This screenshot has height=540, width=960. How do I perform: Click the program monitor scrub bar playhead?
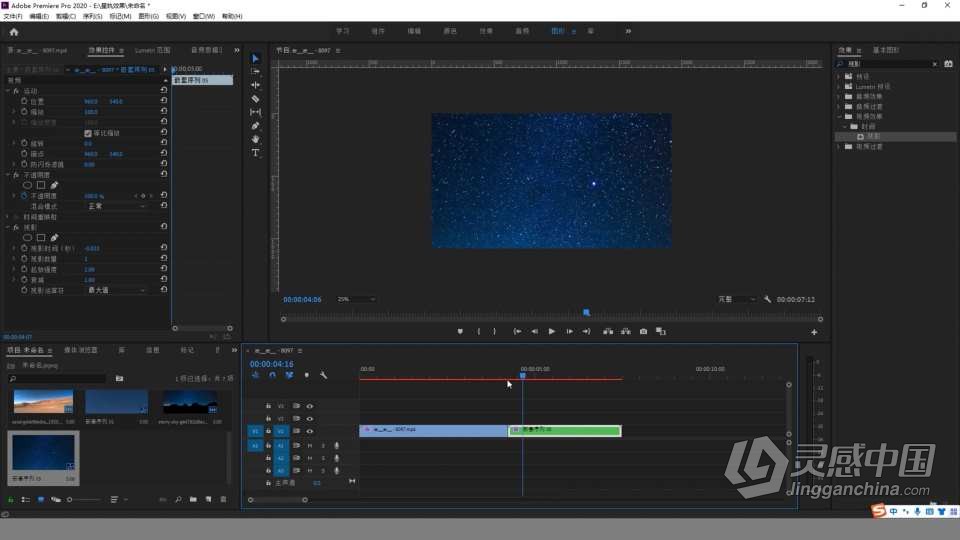(x=587, y=313)
